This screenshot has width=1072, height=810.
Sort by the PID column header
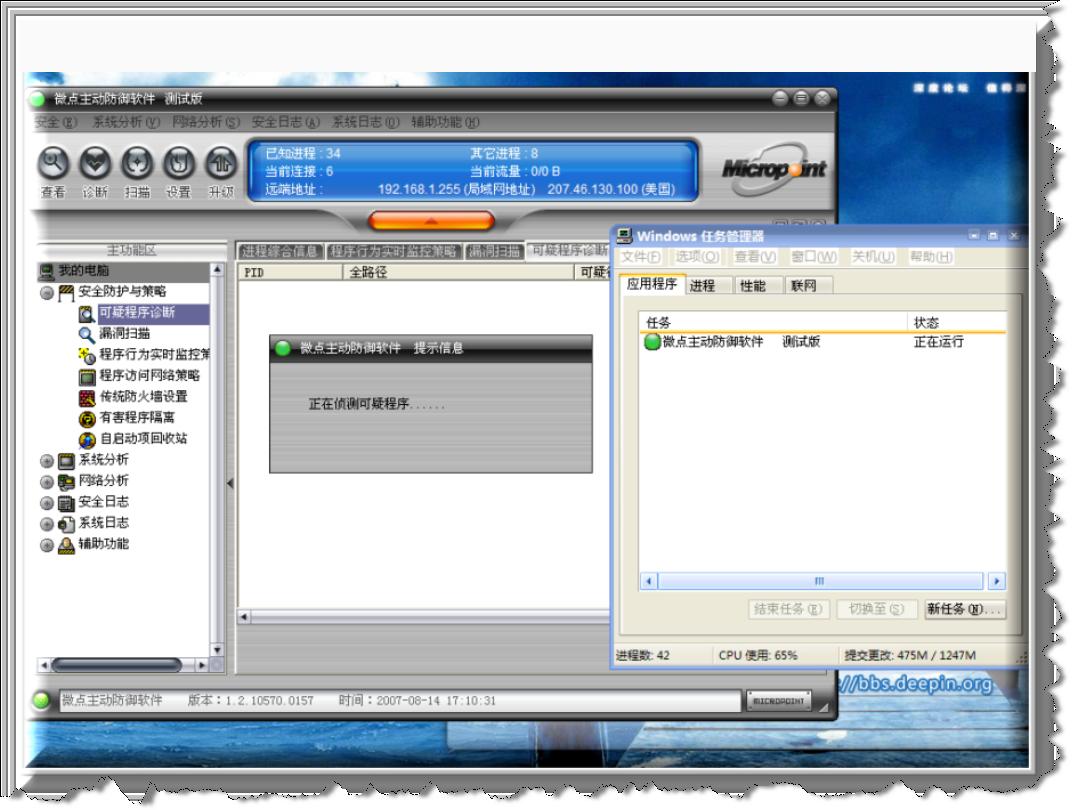coord(290,272)
